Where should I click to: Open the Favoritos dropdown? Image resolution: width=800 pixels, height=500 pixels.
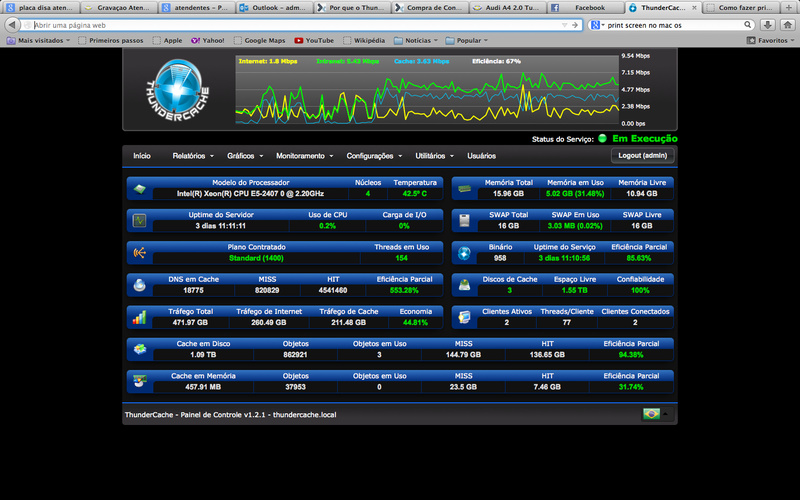(770, 40)
